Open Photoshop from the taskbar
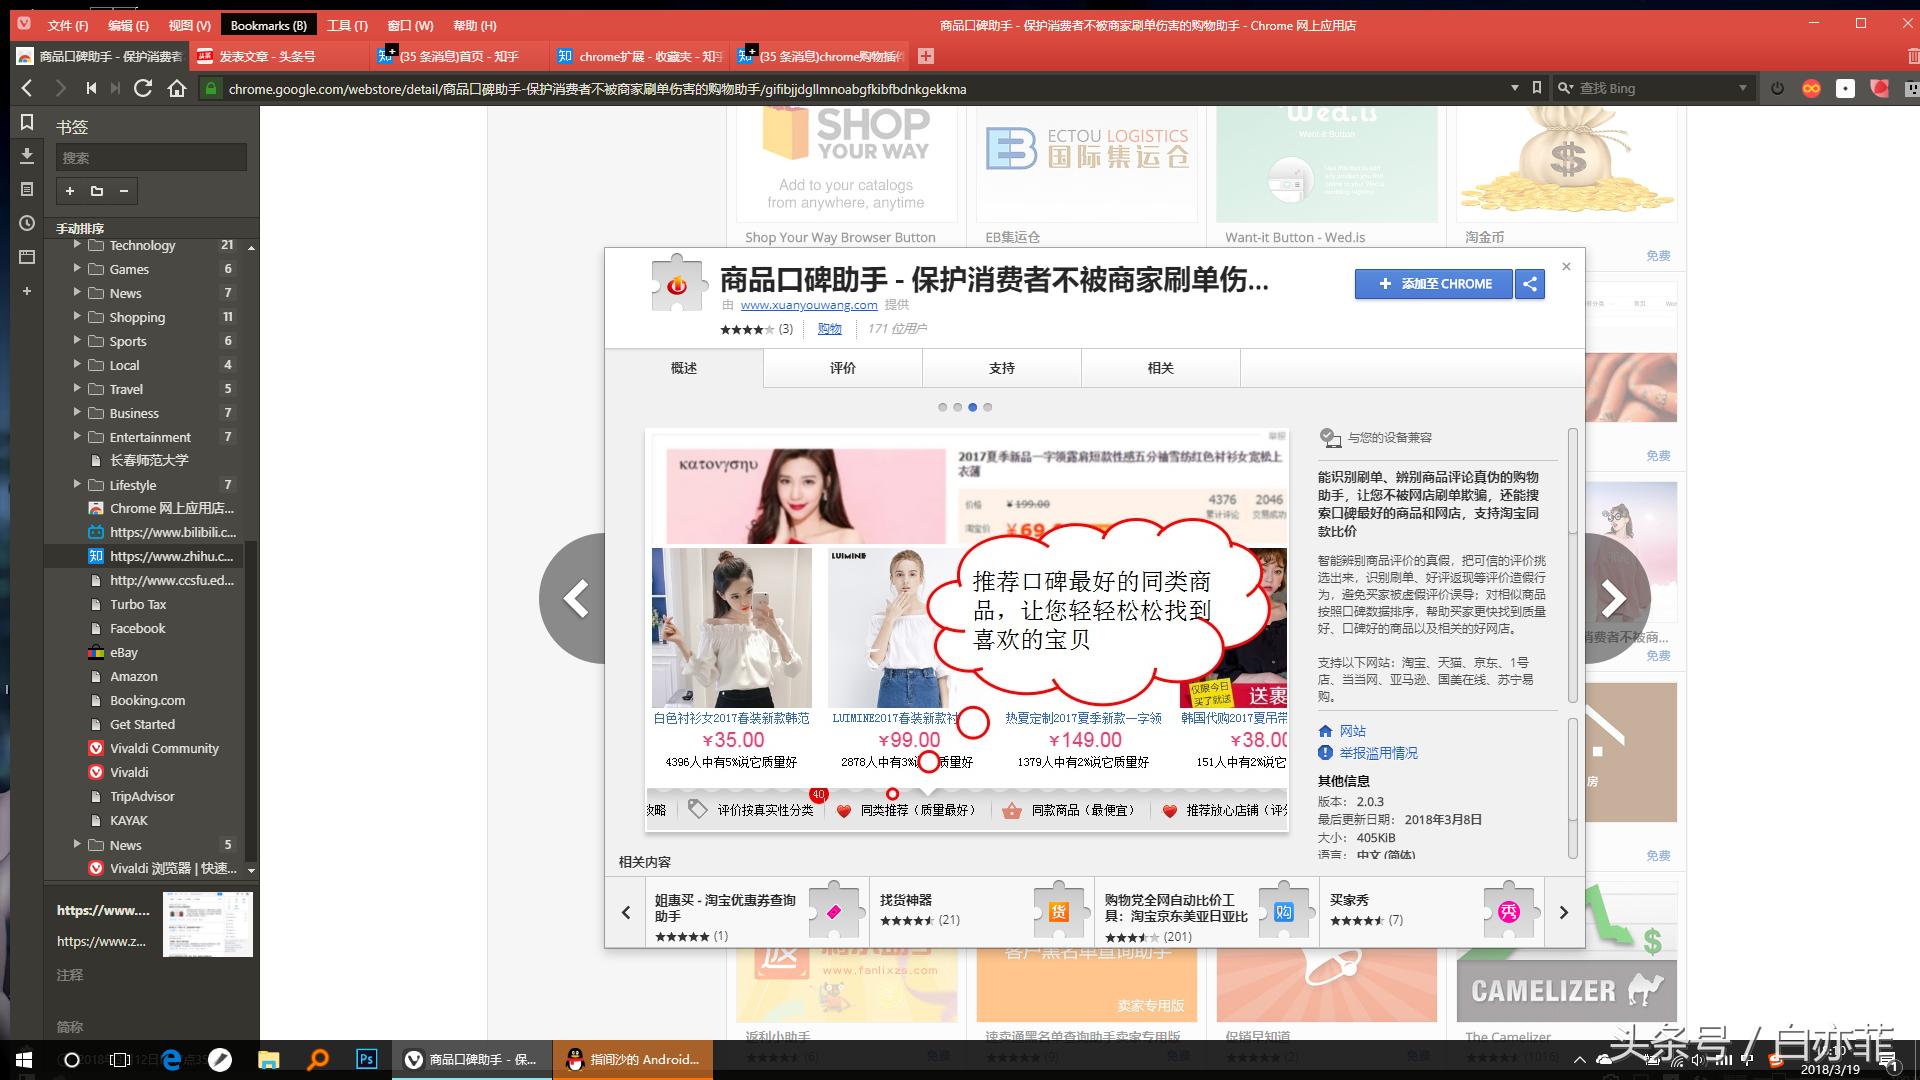The height and width of the screenshot is (1080, 1920). (366, 1059)
